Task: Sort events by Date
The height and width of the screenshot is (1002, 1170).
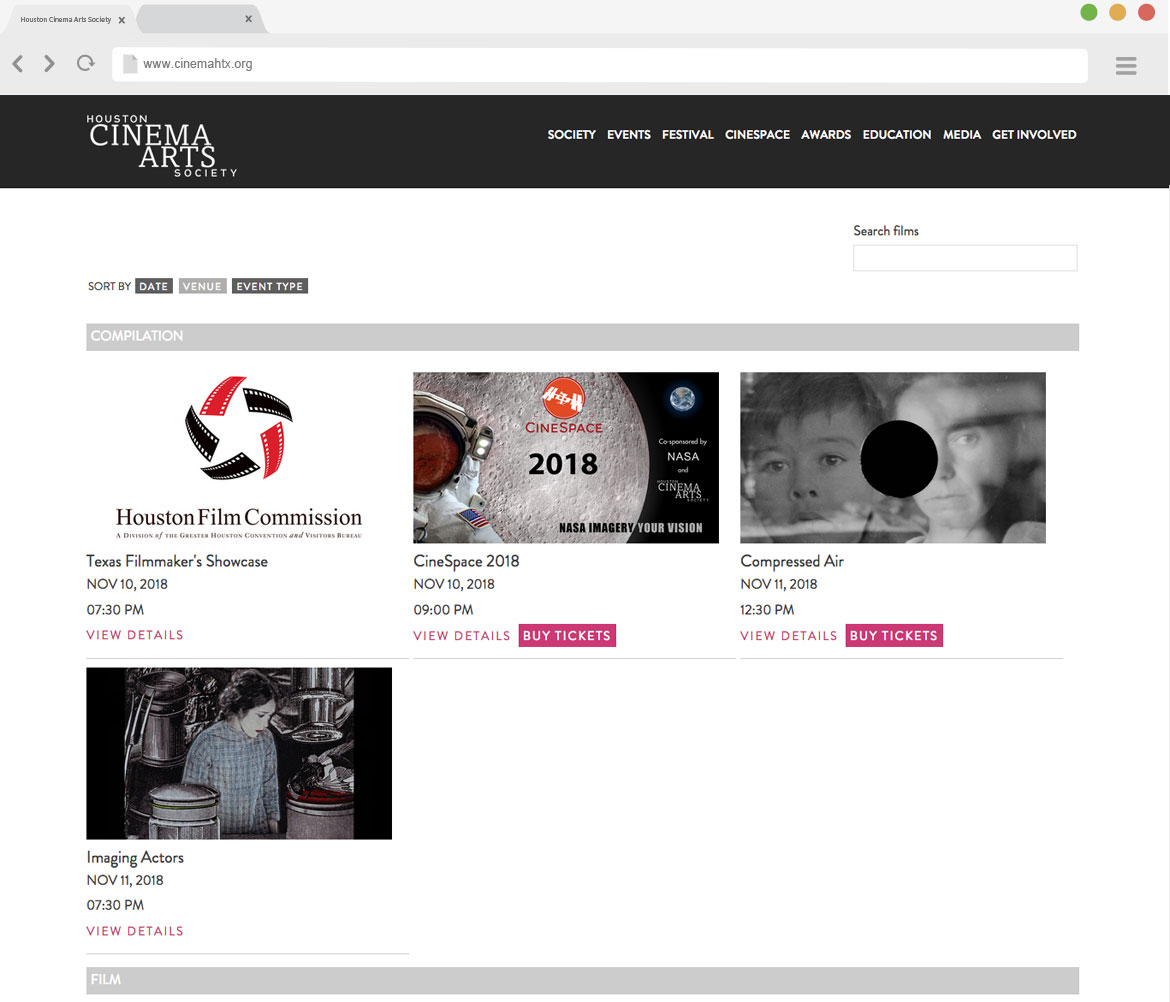Action: [x=153, y=287]
